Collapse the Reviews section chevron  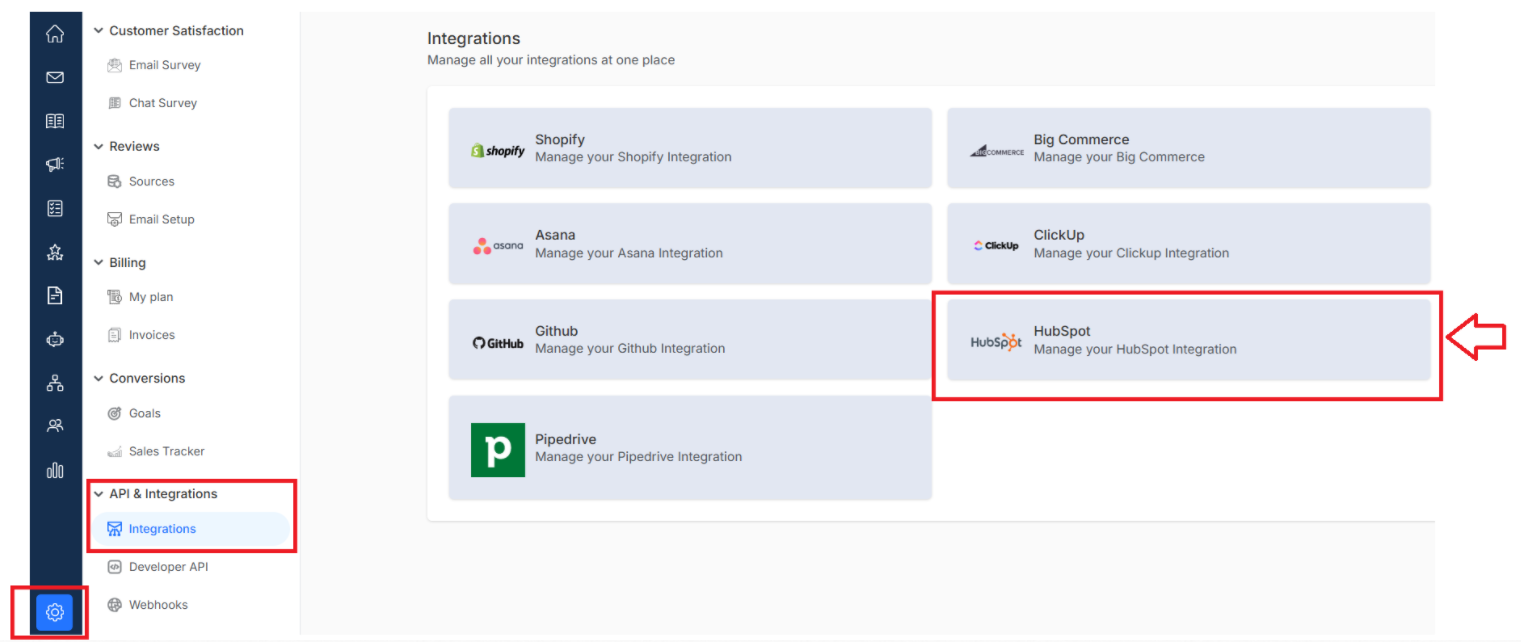point(98,147)
